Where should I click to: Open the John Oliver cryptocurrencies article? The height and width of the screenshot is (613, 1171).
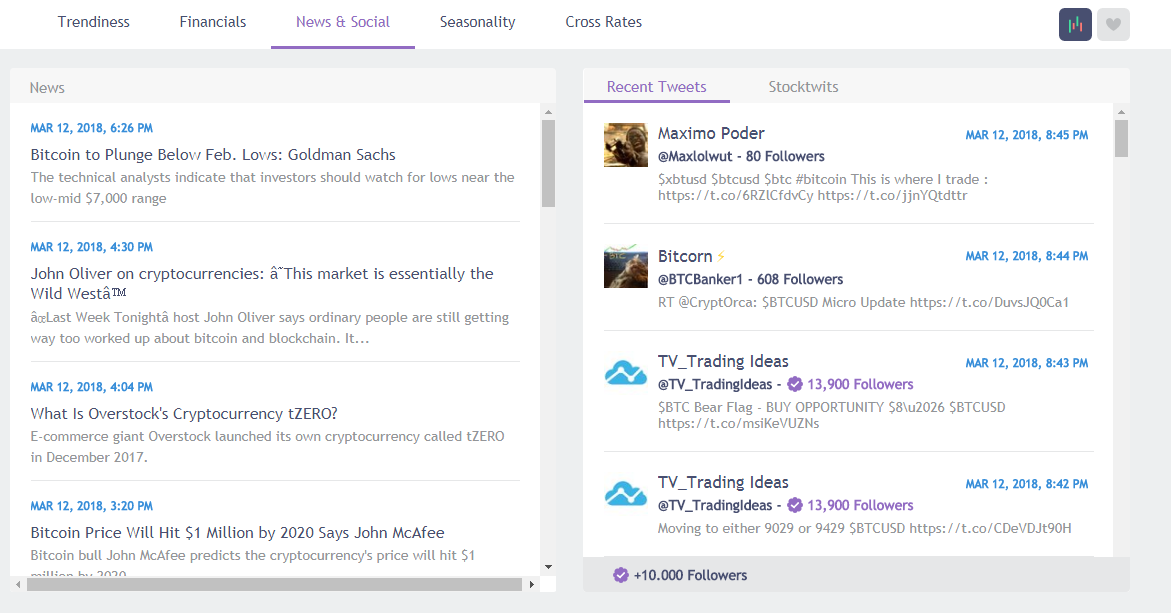(262, 283)
